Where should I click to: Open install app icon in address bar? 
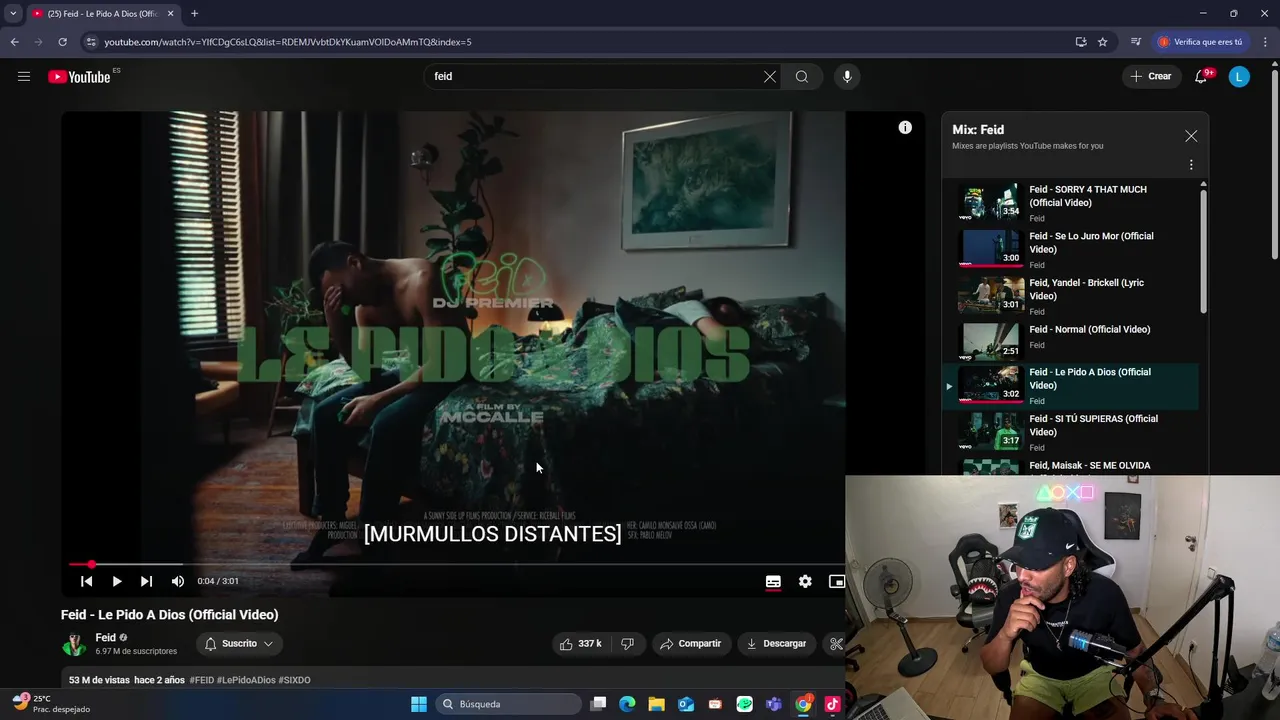pos(1081,42)
